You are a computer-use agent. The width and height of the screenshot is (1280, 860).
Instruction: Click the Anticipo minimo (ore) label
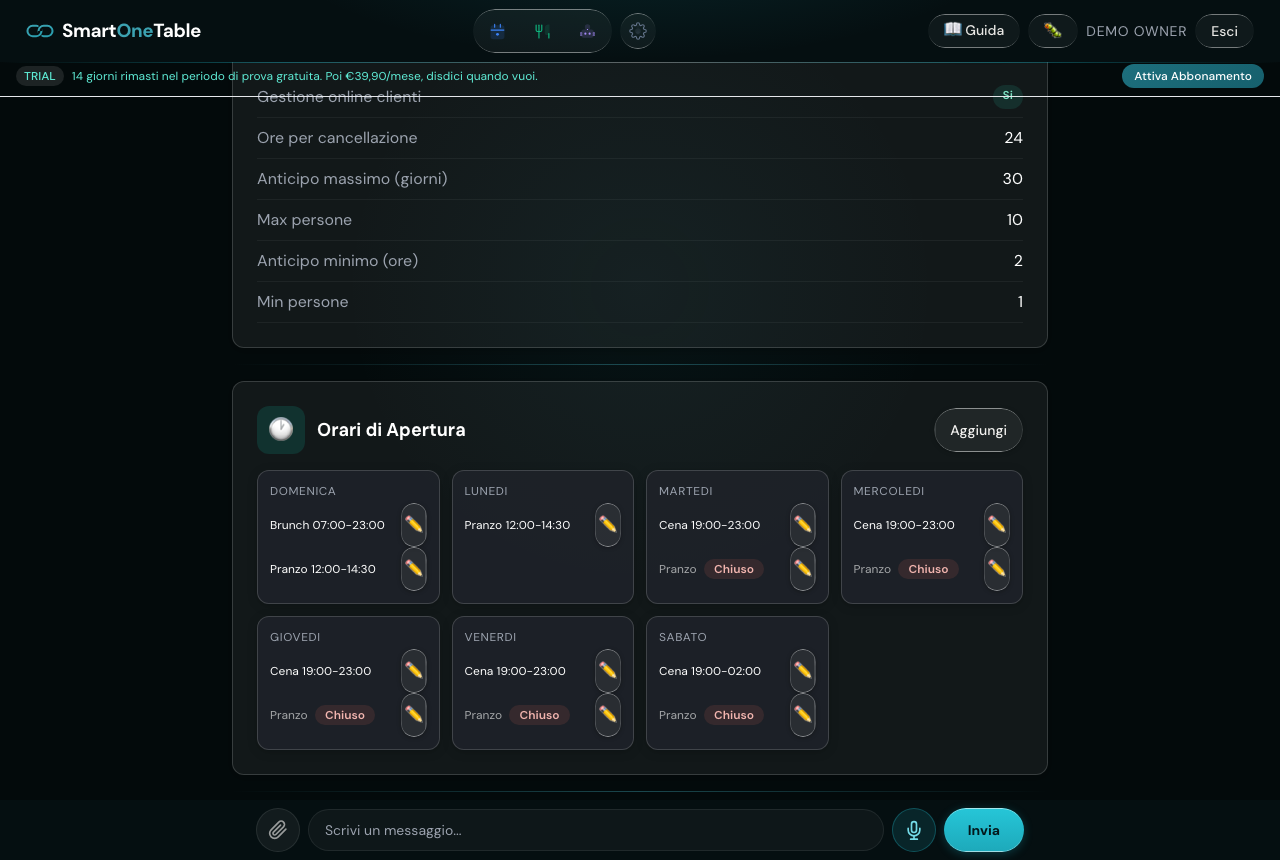click(338, 261)
